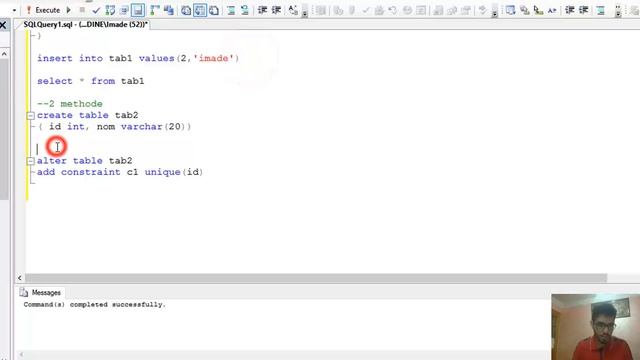
Task: Open the Messages results tab
Action: 40,293
